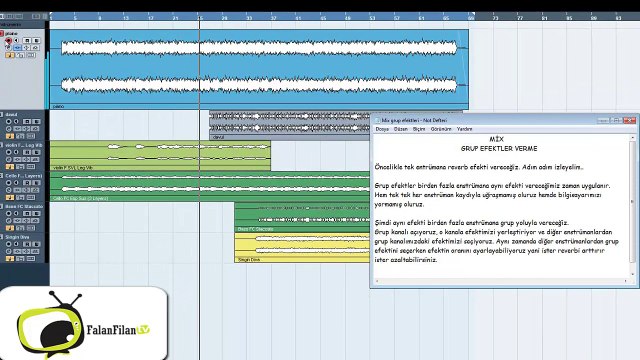This screenshot has width=640, height=360.
Task: Open edit in-place on the davul track
Action: pos(10,136)
